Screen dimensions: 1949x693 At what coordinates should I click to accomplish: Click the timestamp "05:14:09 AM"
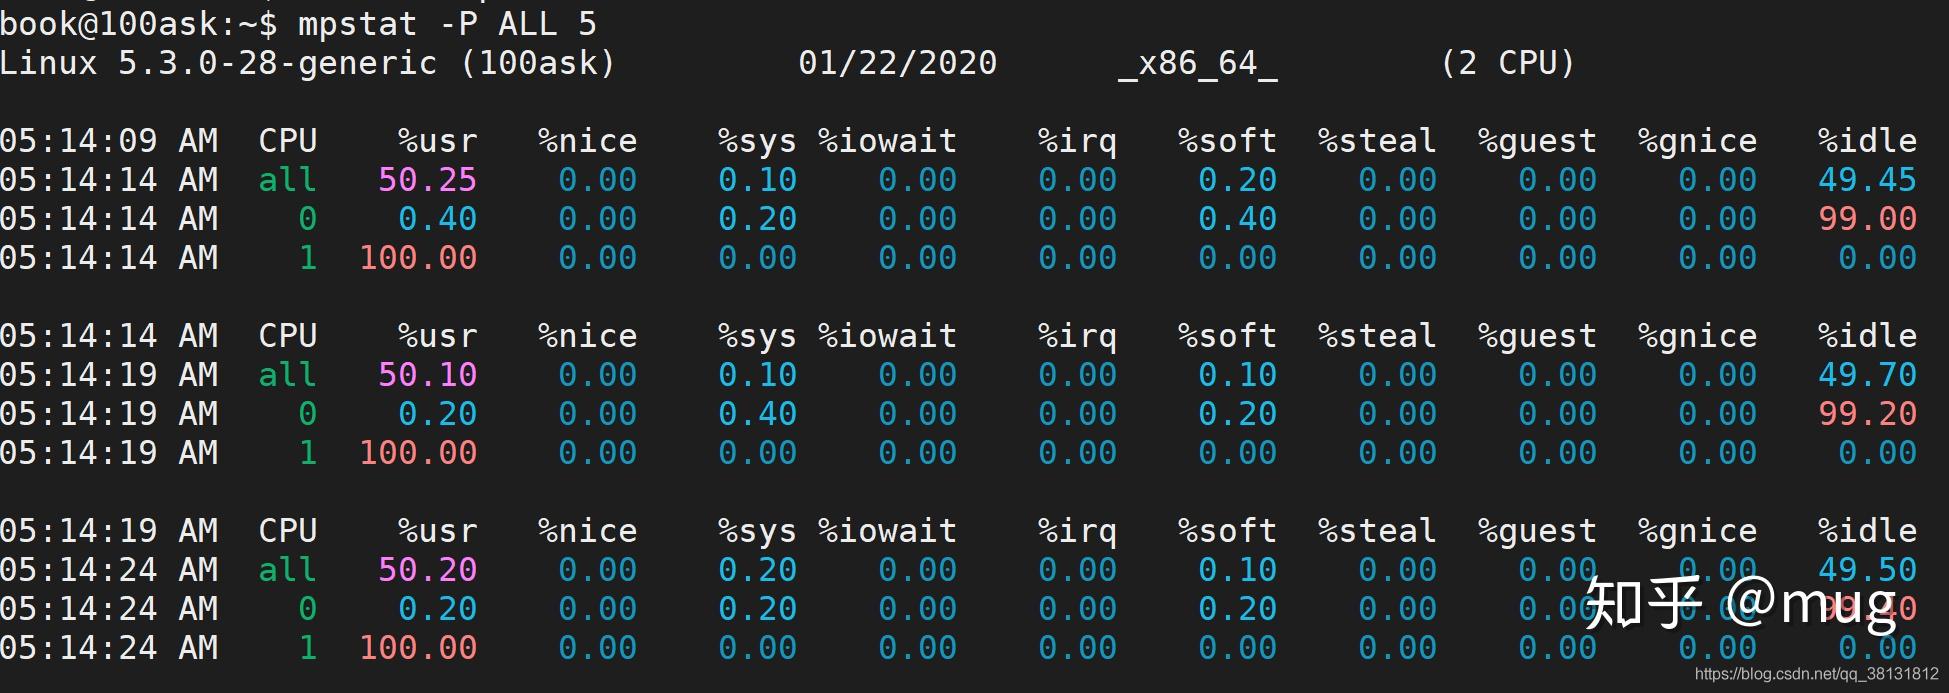coord(109,141)
